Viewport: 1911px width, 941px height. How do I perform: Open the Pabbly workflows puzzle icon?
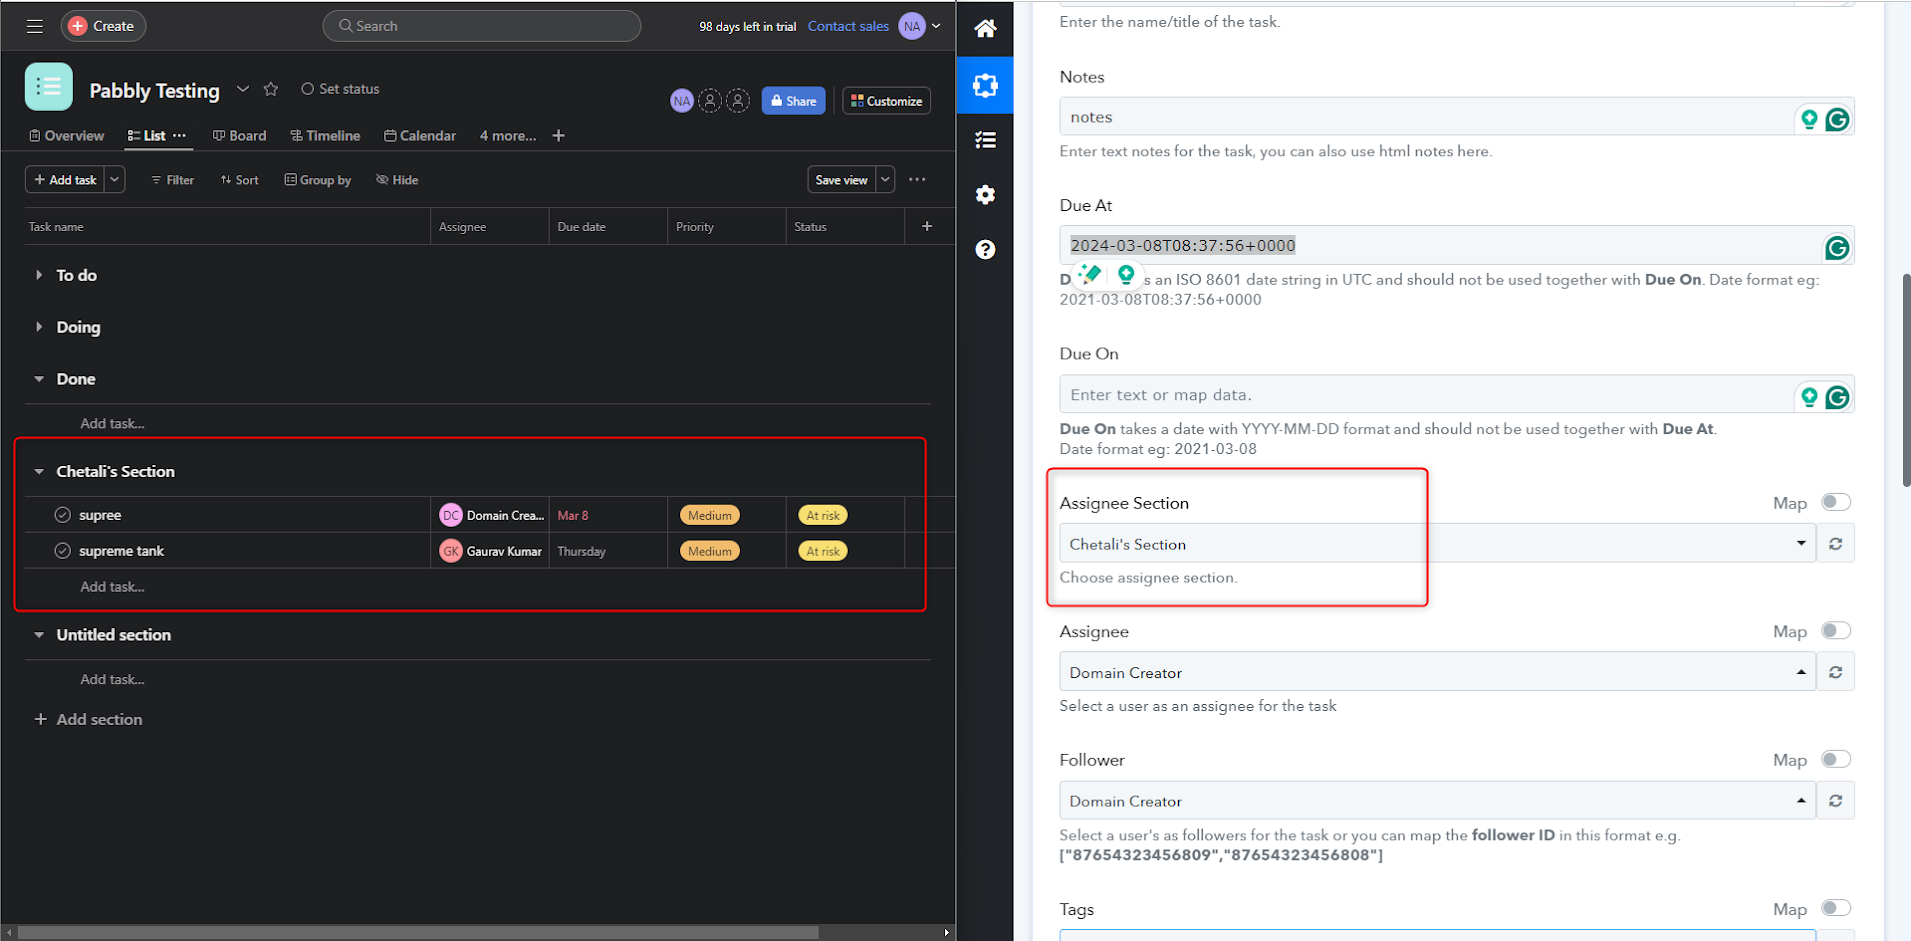pyautogui.click(x=985, y=85)
